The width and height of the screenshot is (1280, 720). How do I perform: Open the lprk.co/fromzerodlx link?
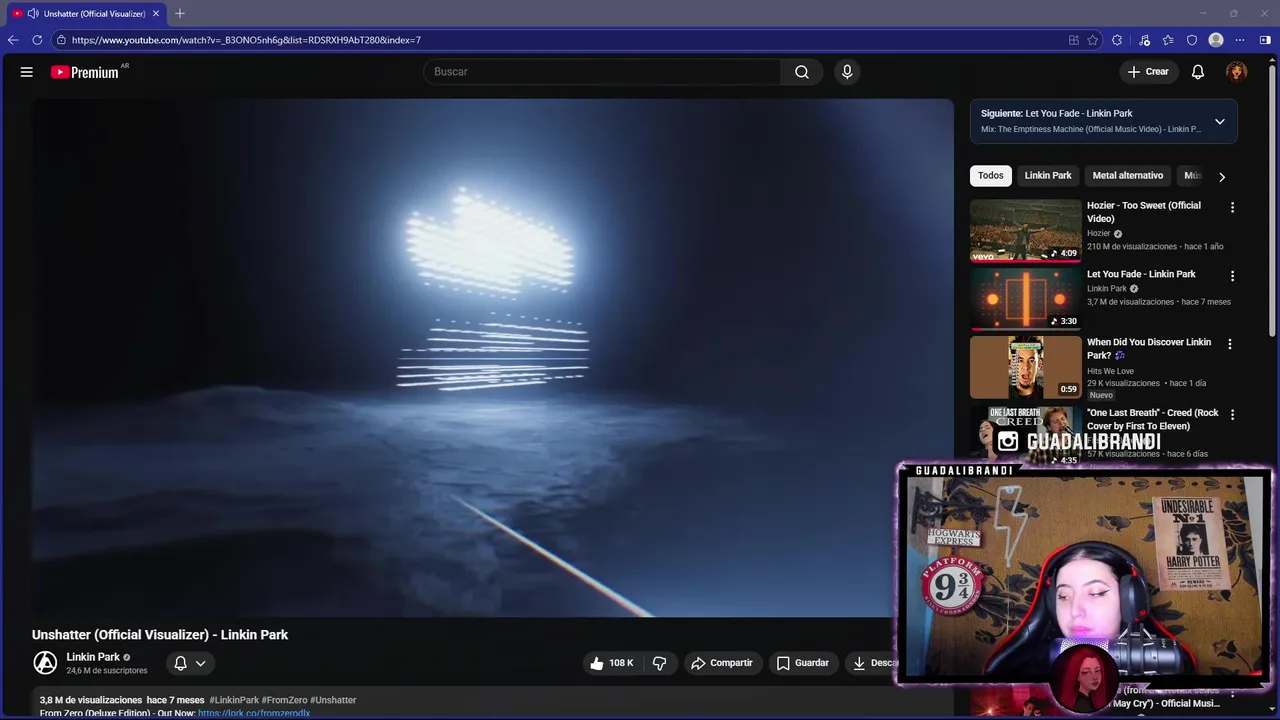[x=254, y=713]
